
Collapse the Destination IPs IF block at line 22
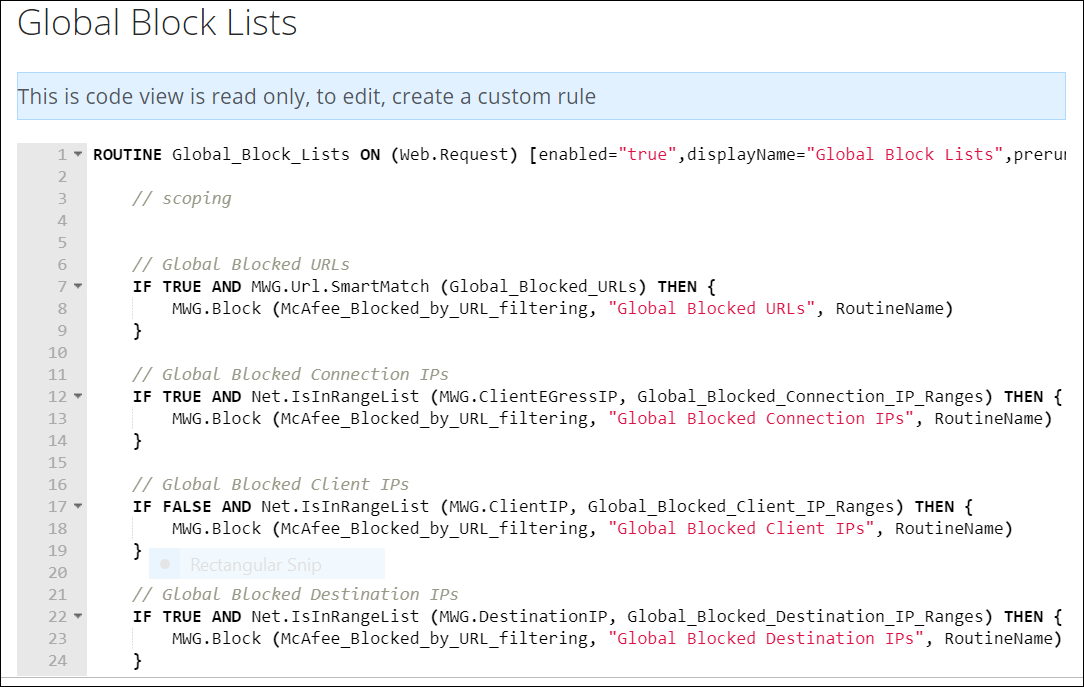pos(78,616)
